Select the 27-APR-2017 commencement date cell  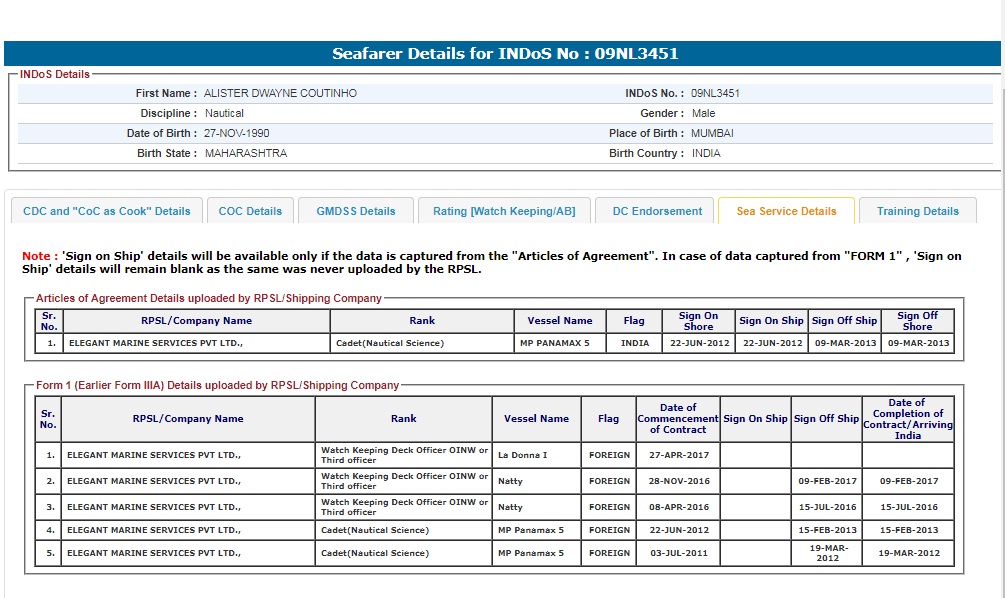pyautogui.click(x=678, y=455)
